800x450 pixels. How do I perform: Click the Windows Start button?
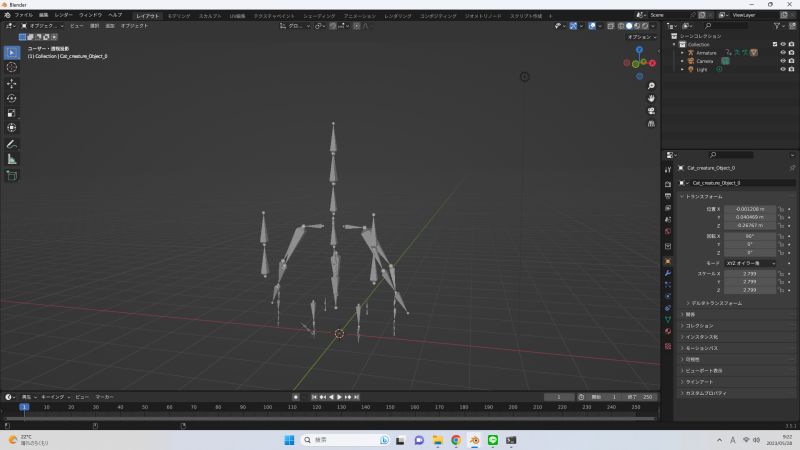tap(289, 440)
